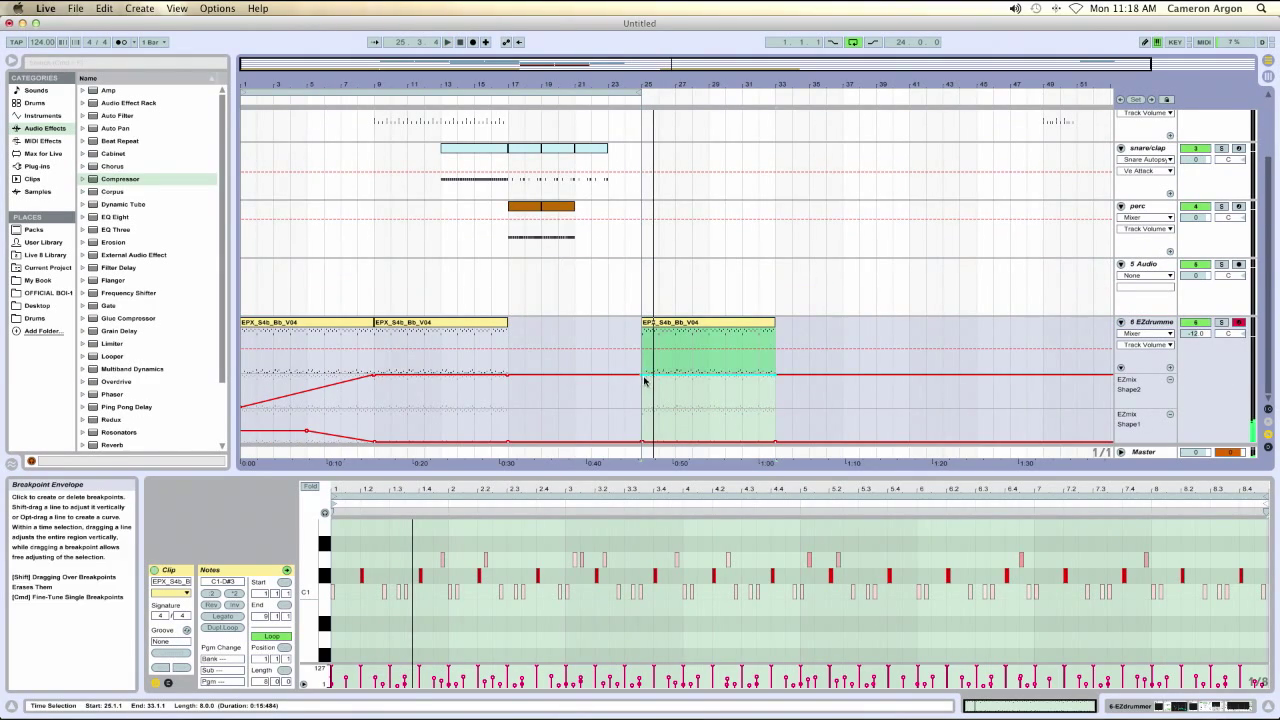Toggle the Computer MIDI Keyboard icon
Screen dimensions: 1280x720
(1157, 42)
